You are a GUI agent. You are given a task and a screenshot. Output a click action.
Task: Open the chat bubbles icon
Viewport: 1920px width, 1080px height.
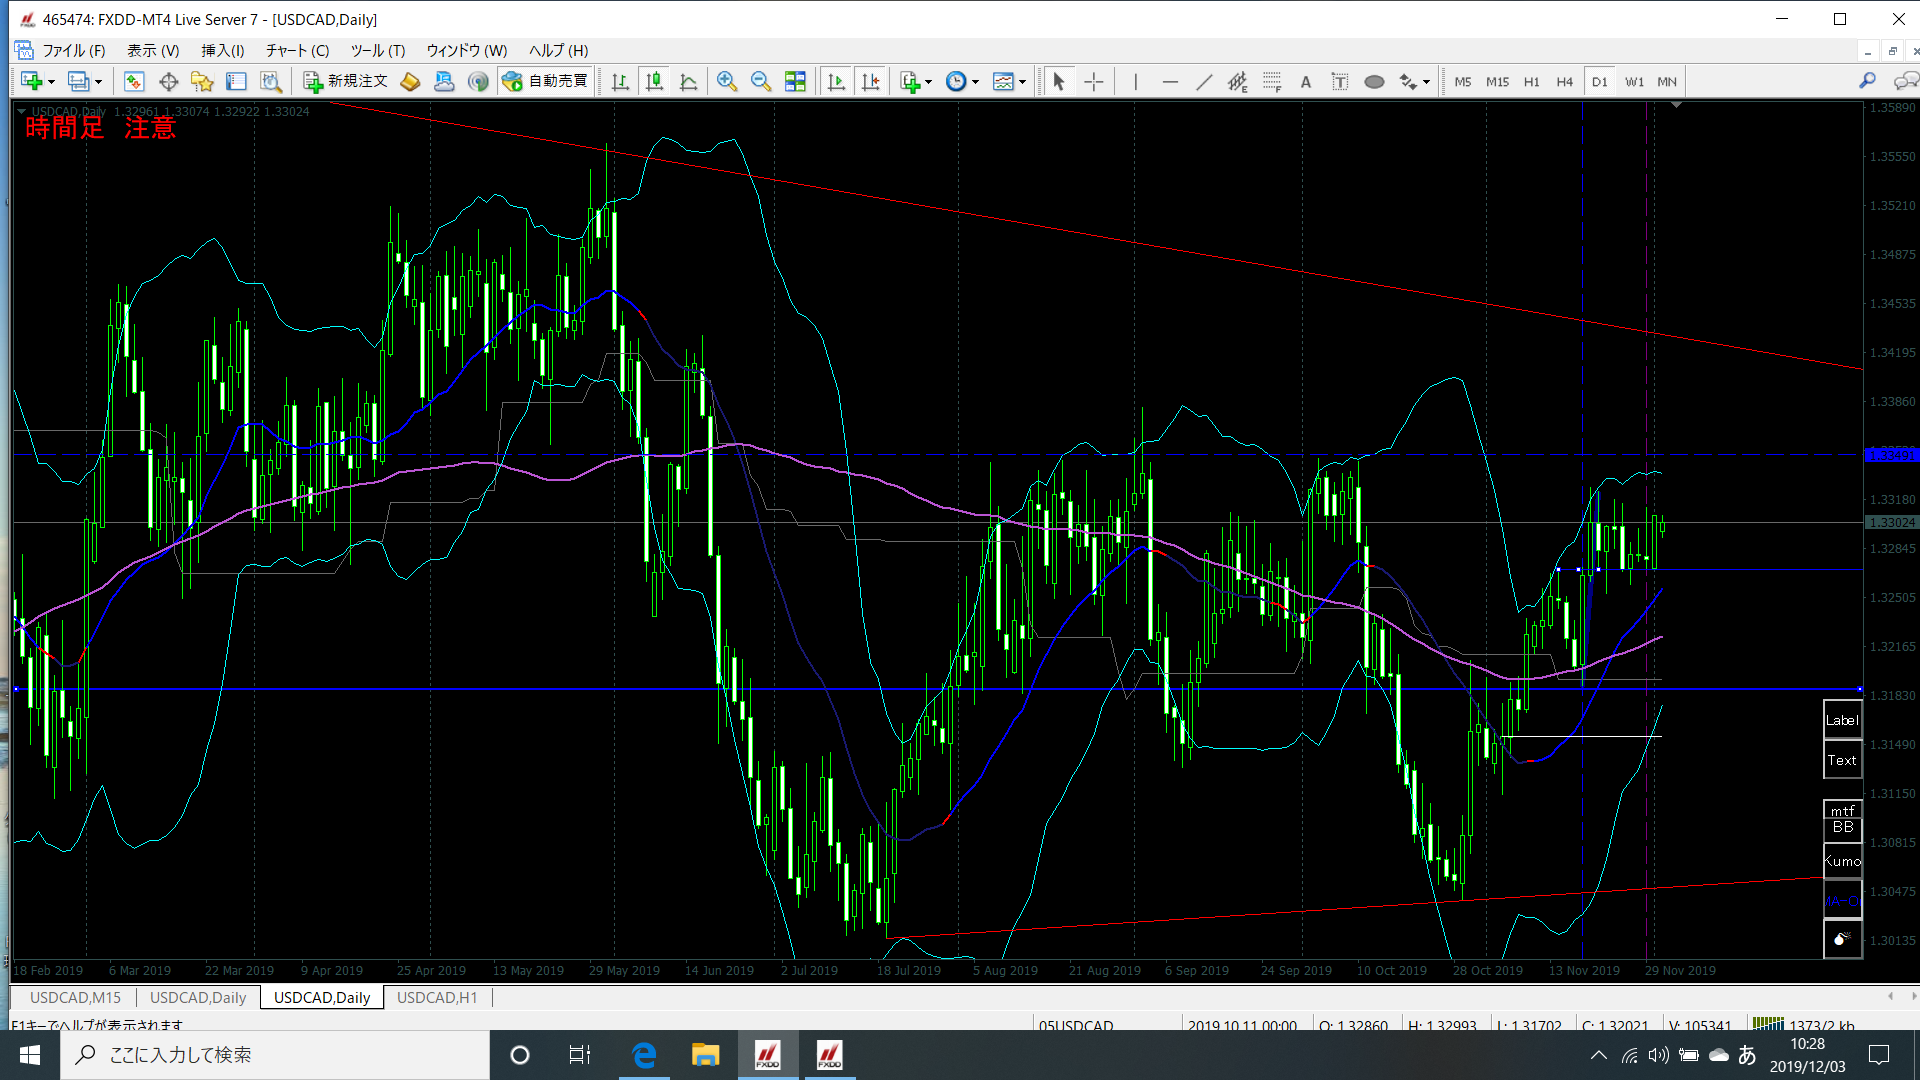pyautogui.click(x=1906, y=81)
